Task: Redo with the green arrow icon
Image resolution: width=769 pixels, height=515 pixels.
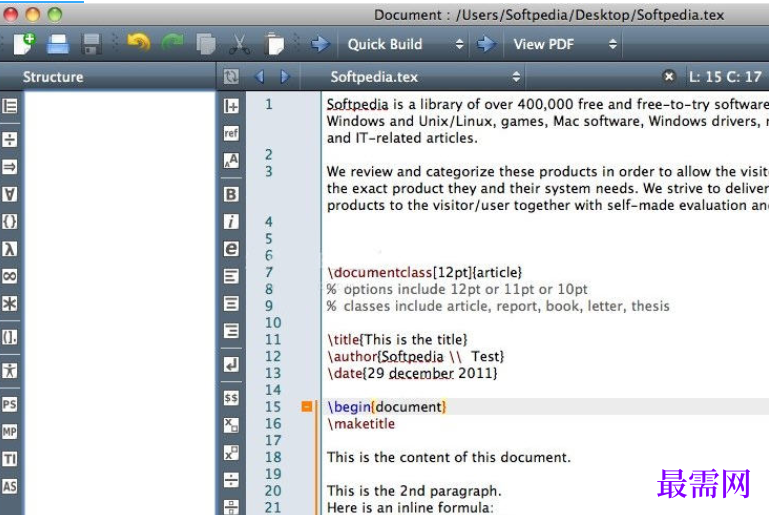Action: (x=172, y=43)
